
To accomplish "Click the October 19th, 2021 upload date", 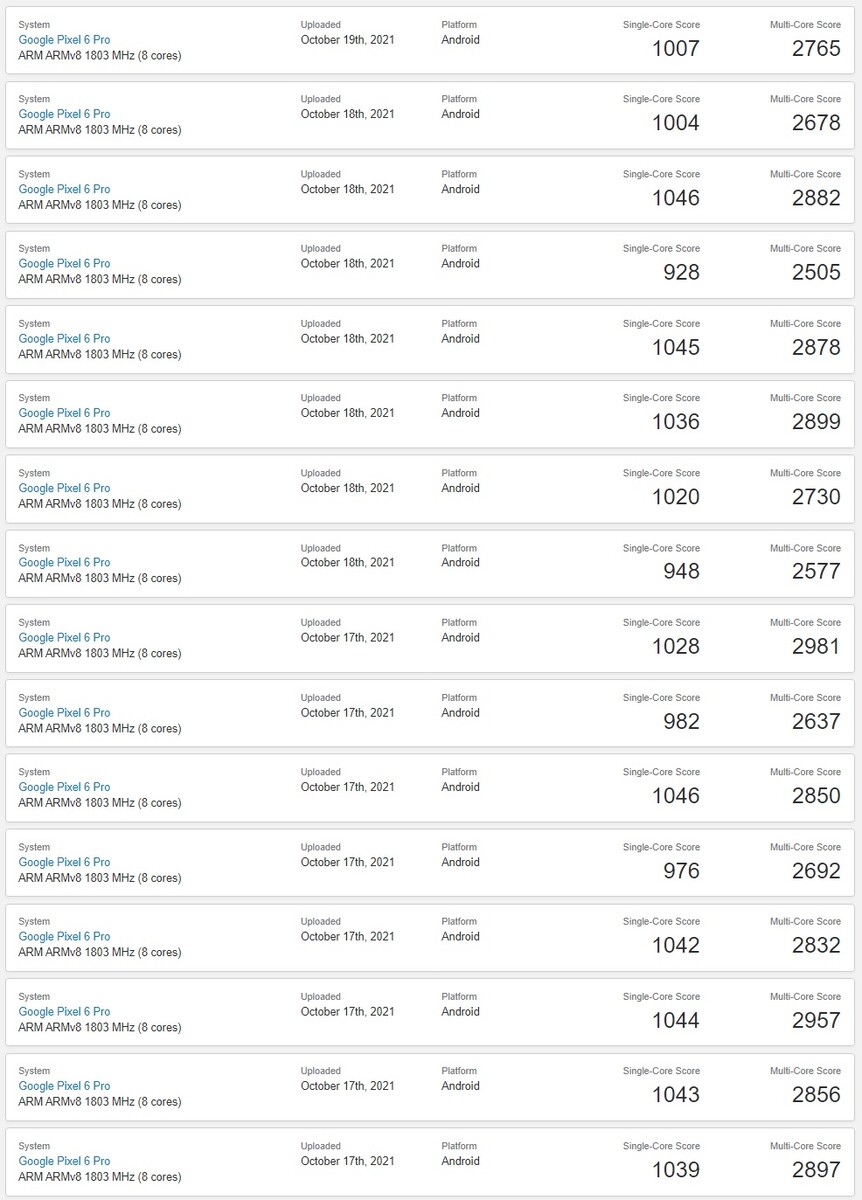I will 347,40.
